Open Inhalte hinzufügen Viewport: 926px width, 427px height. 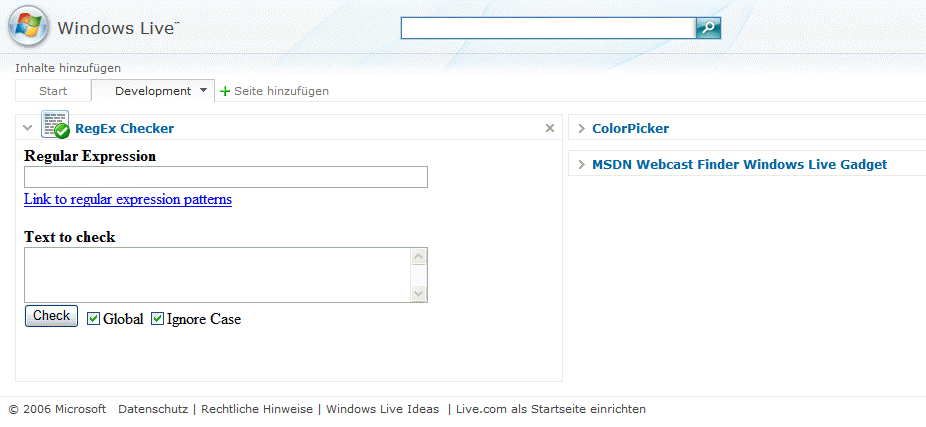coord(68,69)
